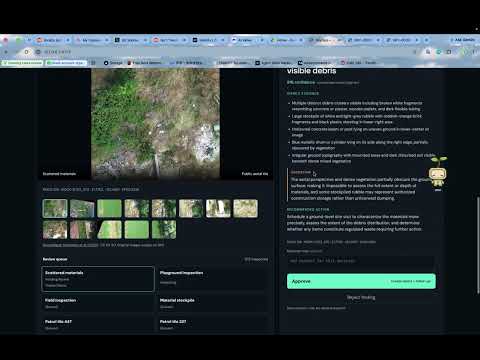Screen dimensions: 480x360
Task: Click the 'visible debris' heading text
Action: click(x=311, y=71)
